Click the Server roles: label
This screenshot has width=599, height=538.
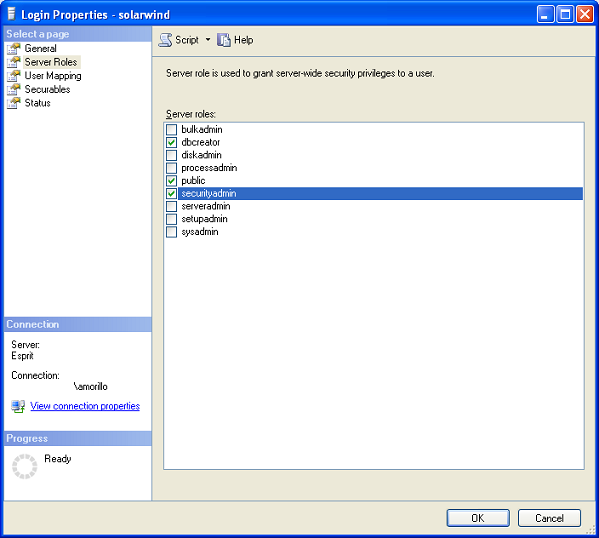pos(191,114)
